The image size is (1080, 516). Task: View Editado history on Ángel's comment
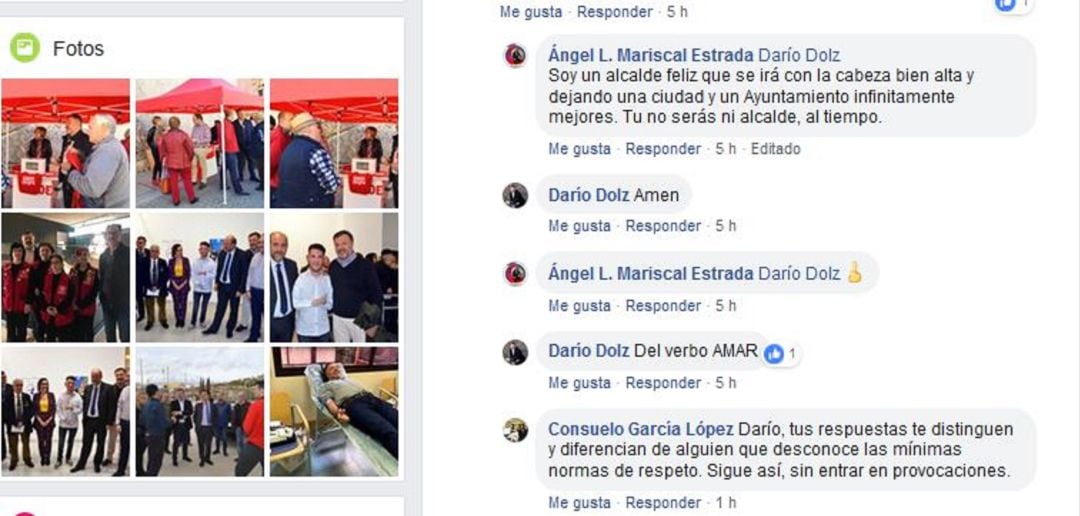click(x=776, y=149)
